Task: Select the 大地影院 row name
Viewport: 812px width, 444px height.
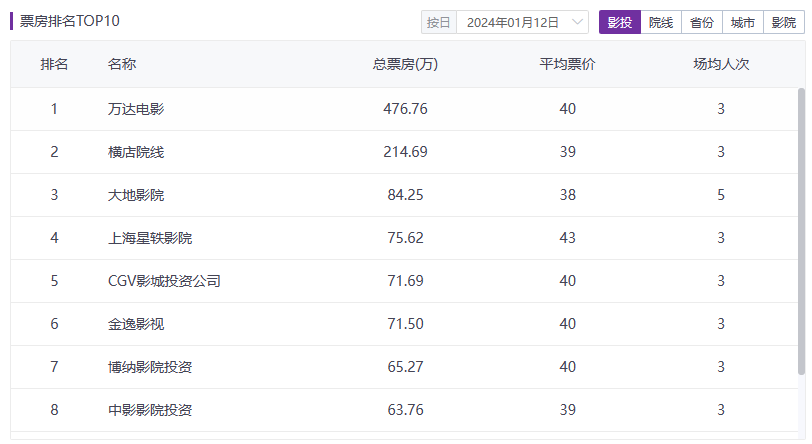Action: coord(136,195)
